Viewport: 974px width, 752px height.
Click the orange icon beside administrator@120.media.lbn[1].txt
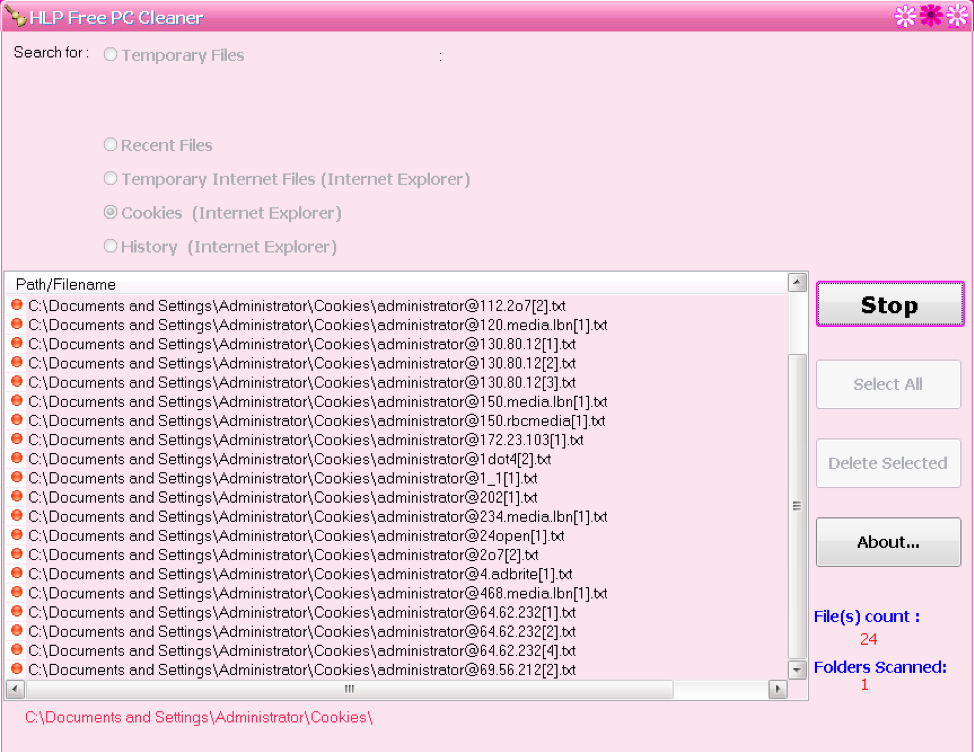pos(17,324)
